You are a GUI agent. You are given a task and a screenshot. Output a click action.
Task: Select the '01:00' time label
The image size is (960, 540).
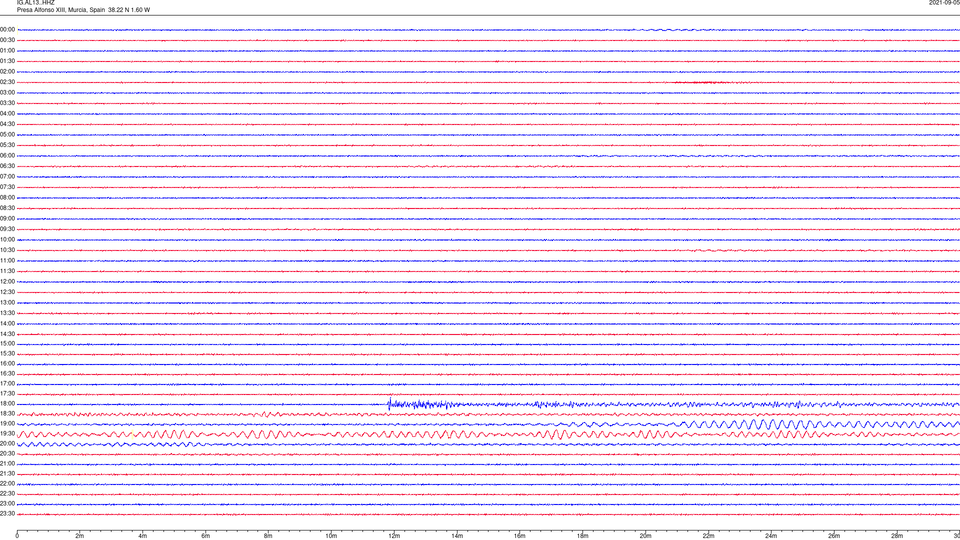[x=7, y=51]
